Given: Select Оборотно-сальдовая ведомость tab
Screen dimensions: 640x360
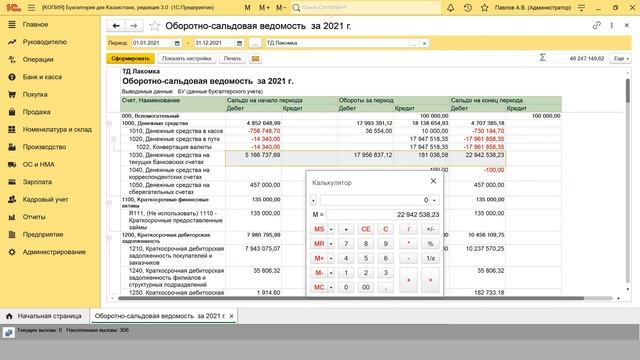Looking at the screenshot, I should tap(160, 316).
